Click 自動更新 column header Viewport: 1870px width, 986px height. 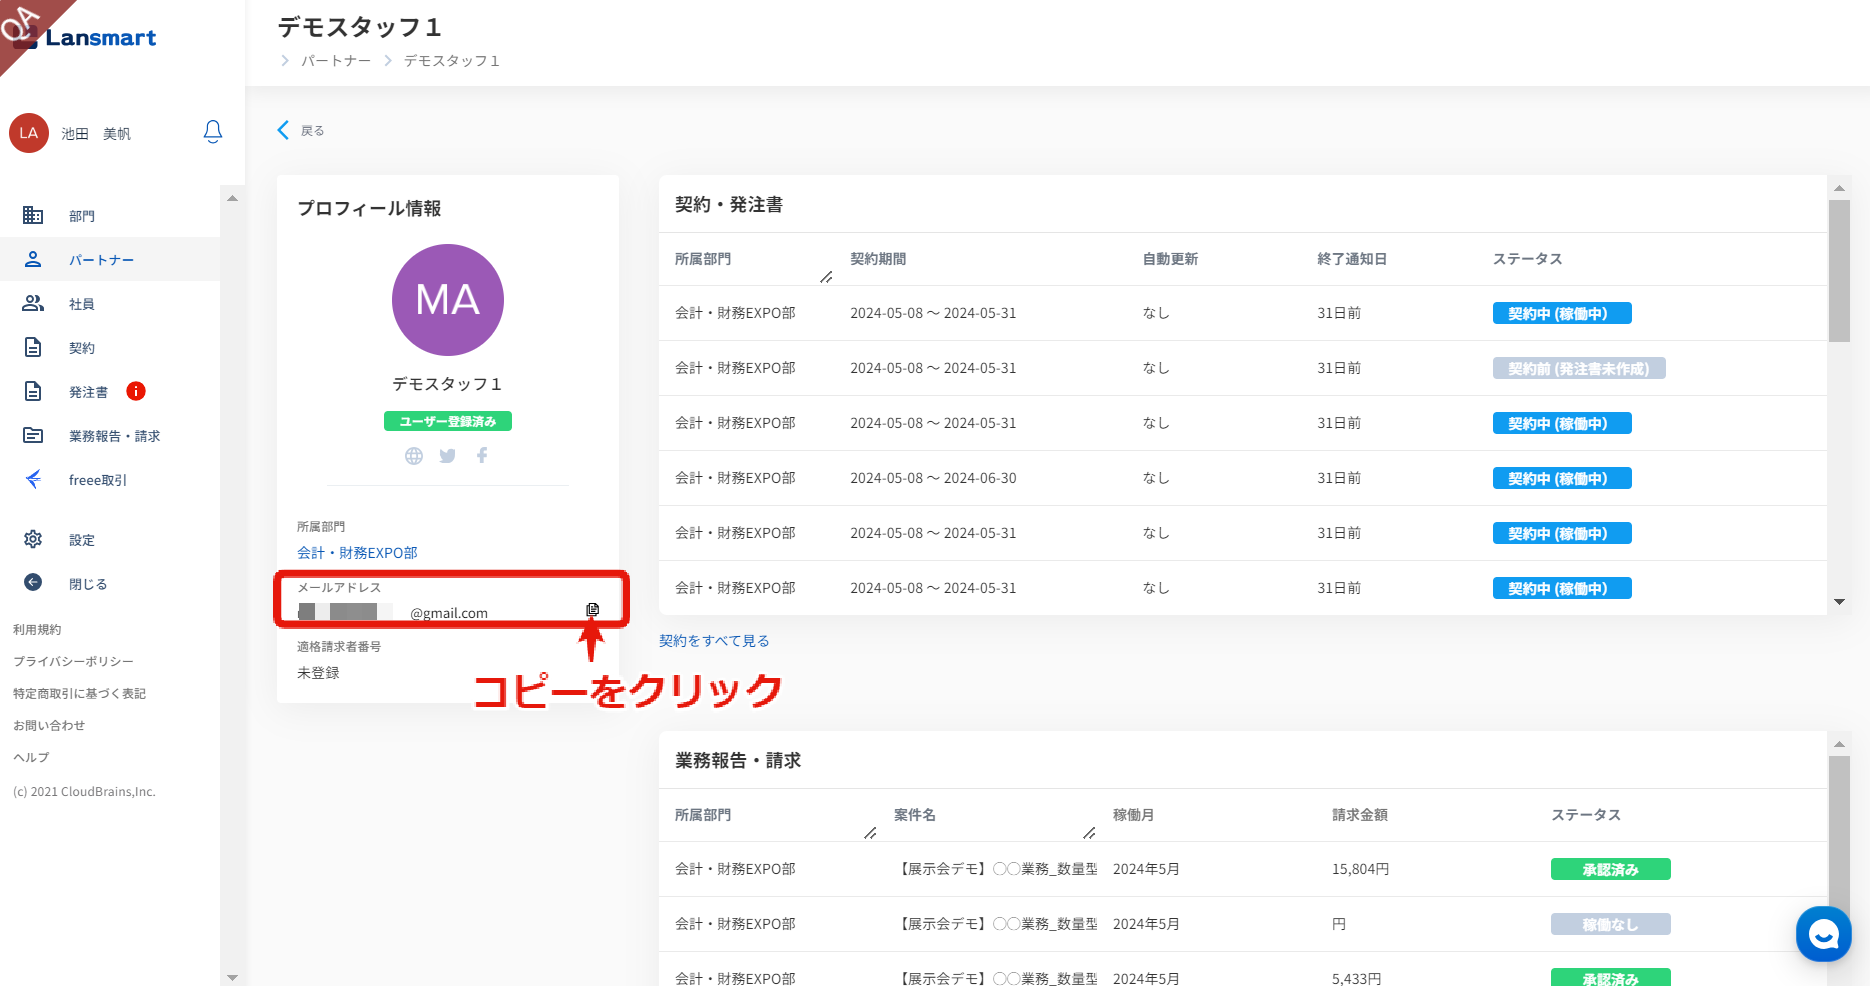1170,259
